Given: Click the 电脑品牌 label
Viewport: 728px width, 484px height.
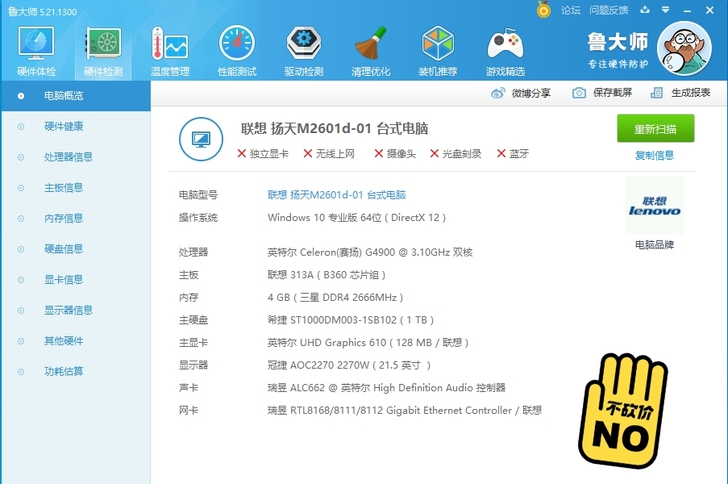Looking at the screenshot, I should pyautogui.click(x=655, y=245).
